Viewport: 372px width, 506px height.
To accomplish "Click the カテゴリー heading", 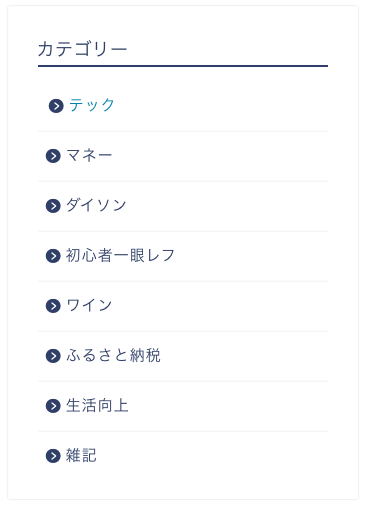I will tap(82, 49).
